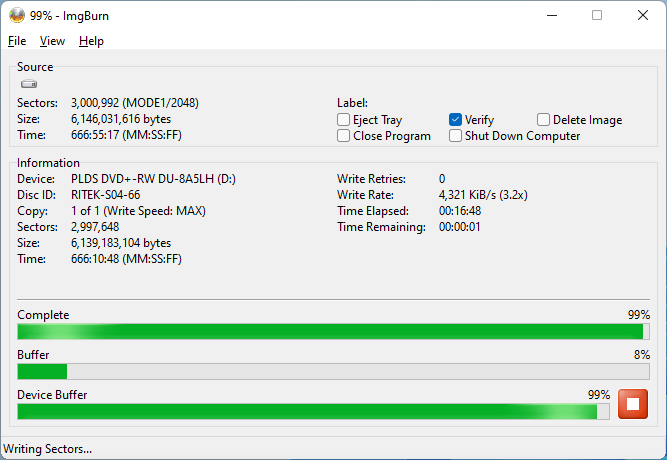Enable the Eject Tray checkbox
Viewport: 667px width, 460px height.
pyautogui.click(x=344, y=120)
